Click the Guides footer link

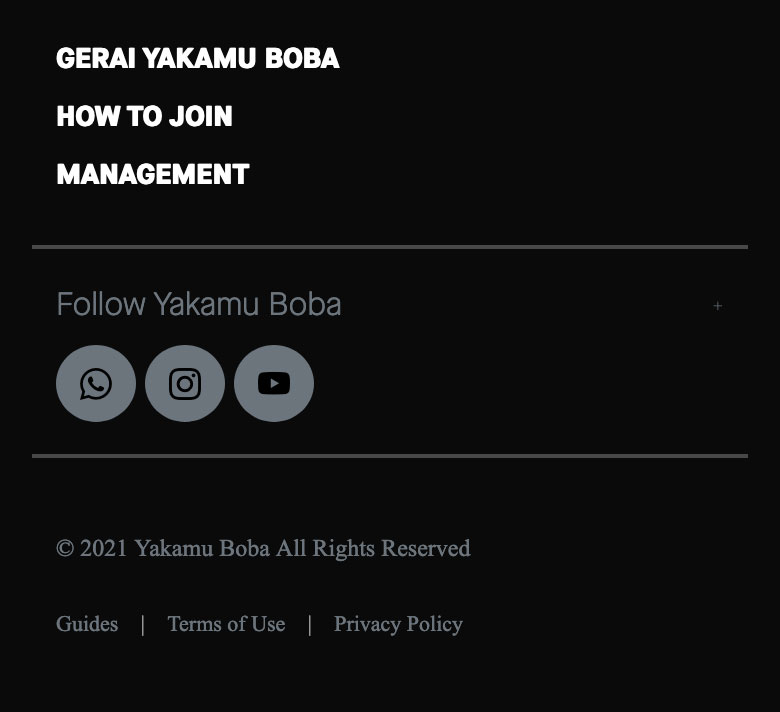tap(87, 624)
